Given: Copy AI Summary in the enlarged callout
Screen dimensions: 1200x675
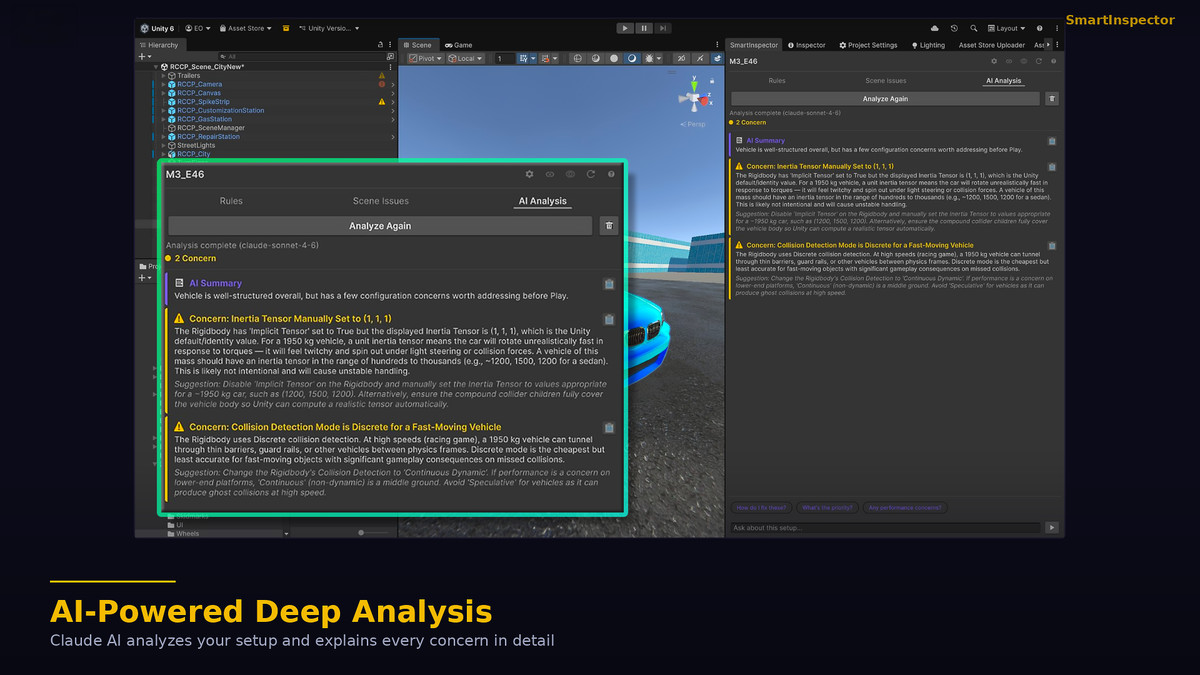Looking at the screenshot, I should 609,284.
